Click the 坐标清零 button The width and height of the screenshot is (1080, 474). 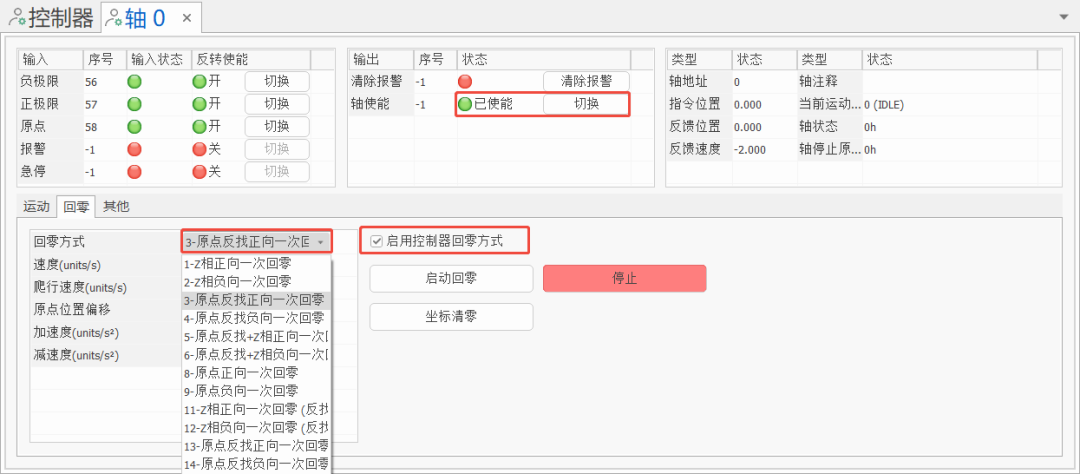(x=451, y=317)
